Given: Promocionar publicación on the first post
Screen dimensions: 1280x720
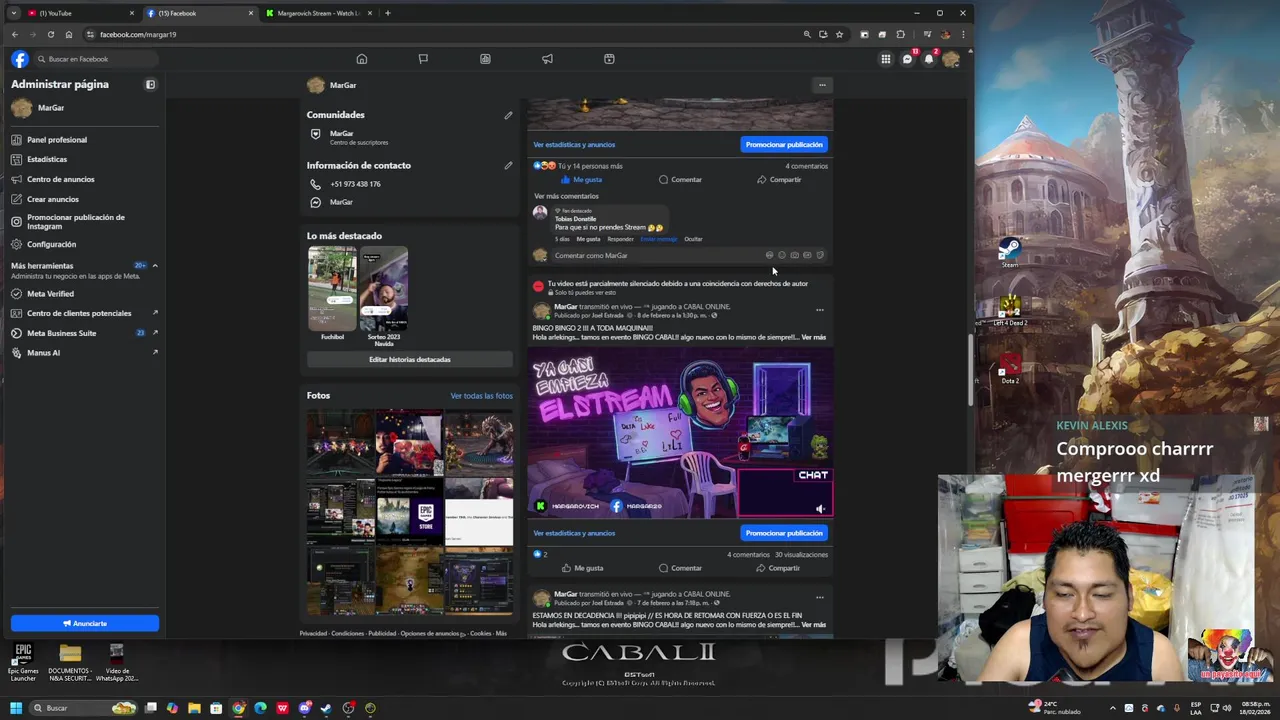Looking at the screenshot, I should (x=784, y=145).
